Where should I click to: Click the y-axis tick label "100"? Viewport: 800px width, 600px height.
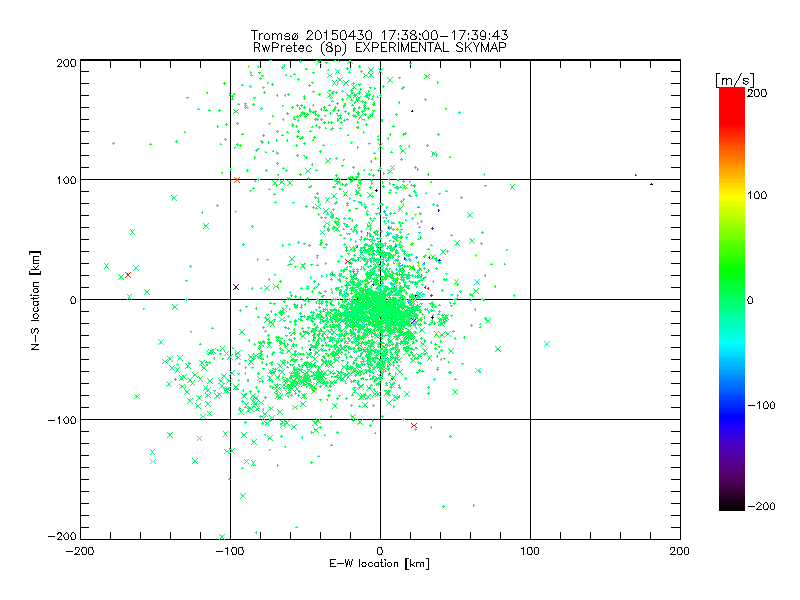pyautogui.click(x=66, y=180)
